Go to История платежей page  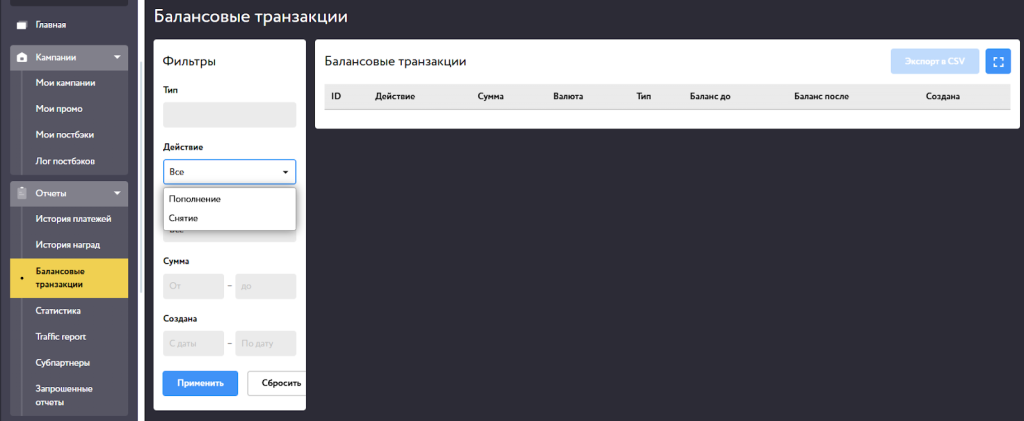73,219
